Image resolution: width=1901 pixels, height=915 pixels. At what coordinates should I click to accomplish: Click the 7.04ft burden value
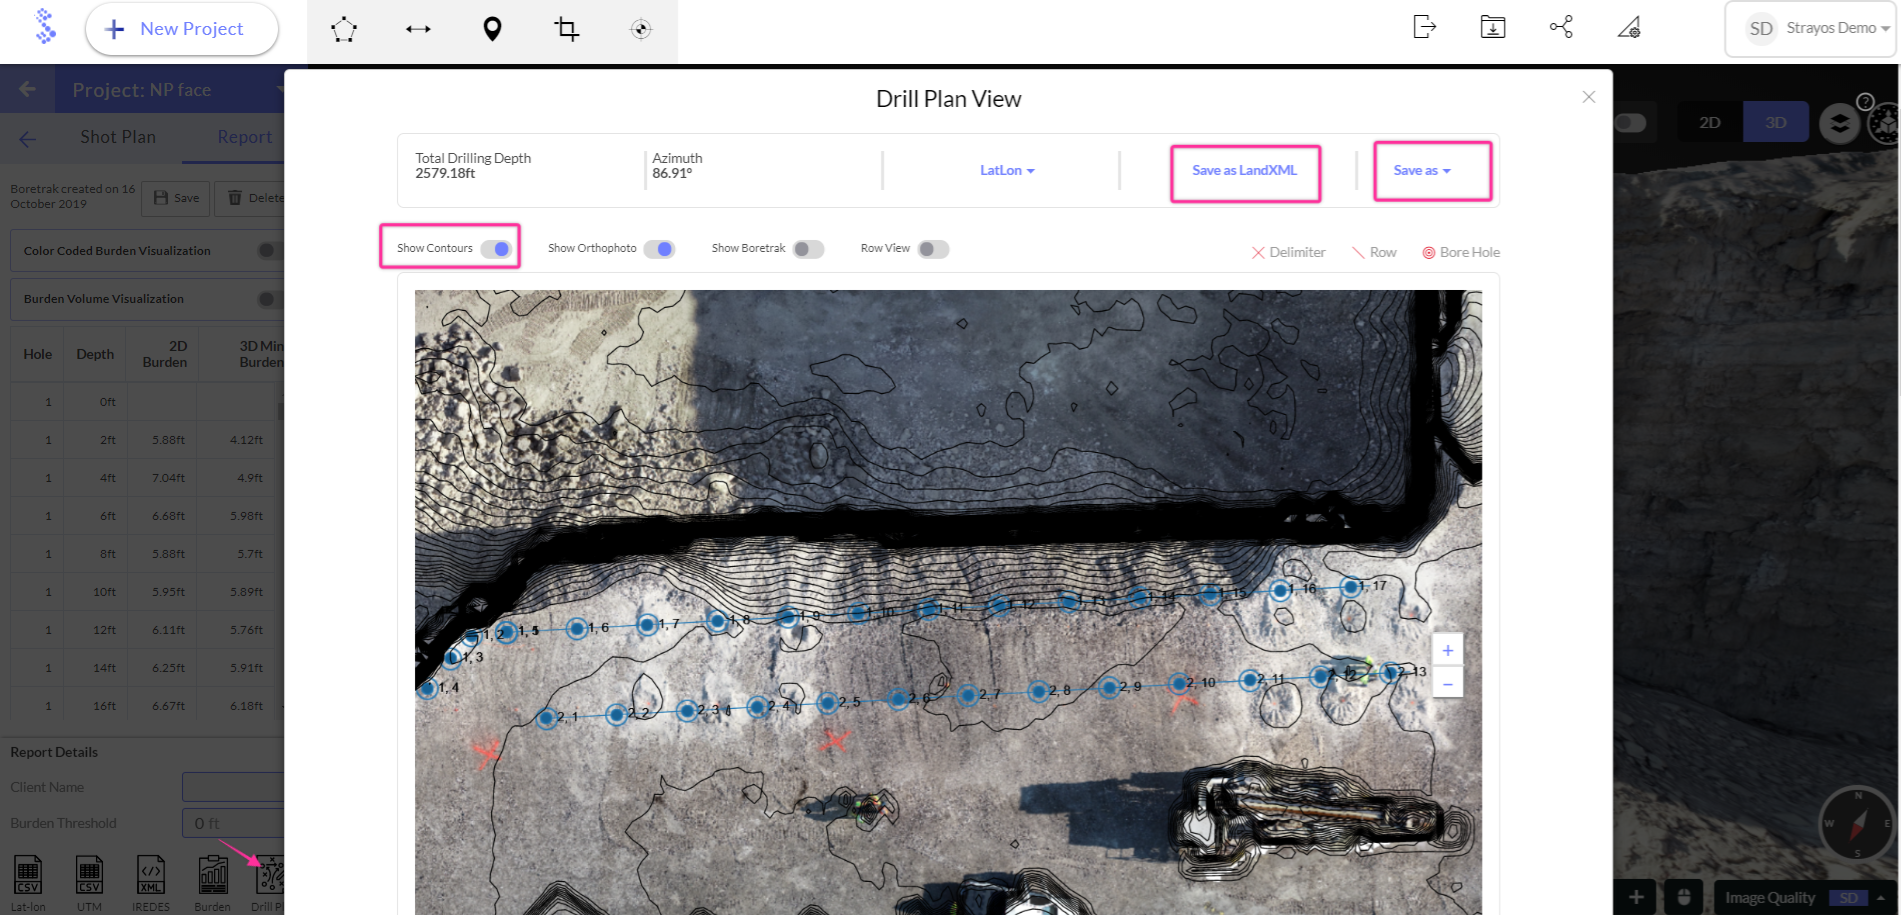coord(168,478)
